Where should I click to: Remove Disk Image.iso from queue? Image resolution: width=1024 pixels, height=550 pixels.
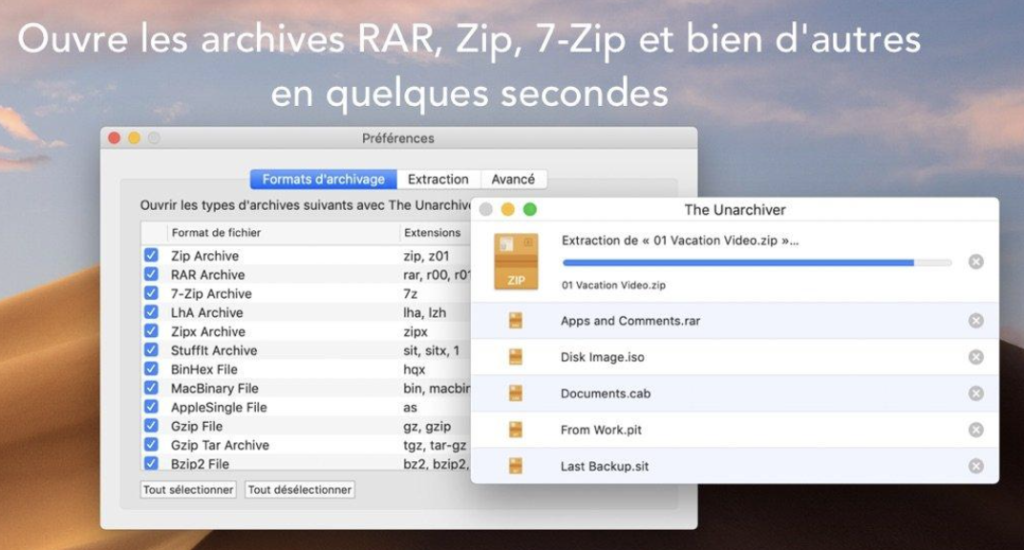pos(976,357)
